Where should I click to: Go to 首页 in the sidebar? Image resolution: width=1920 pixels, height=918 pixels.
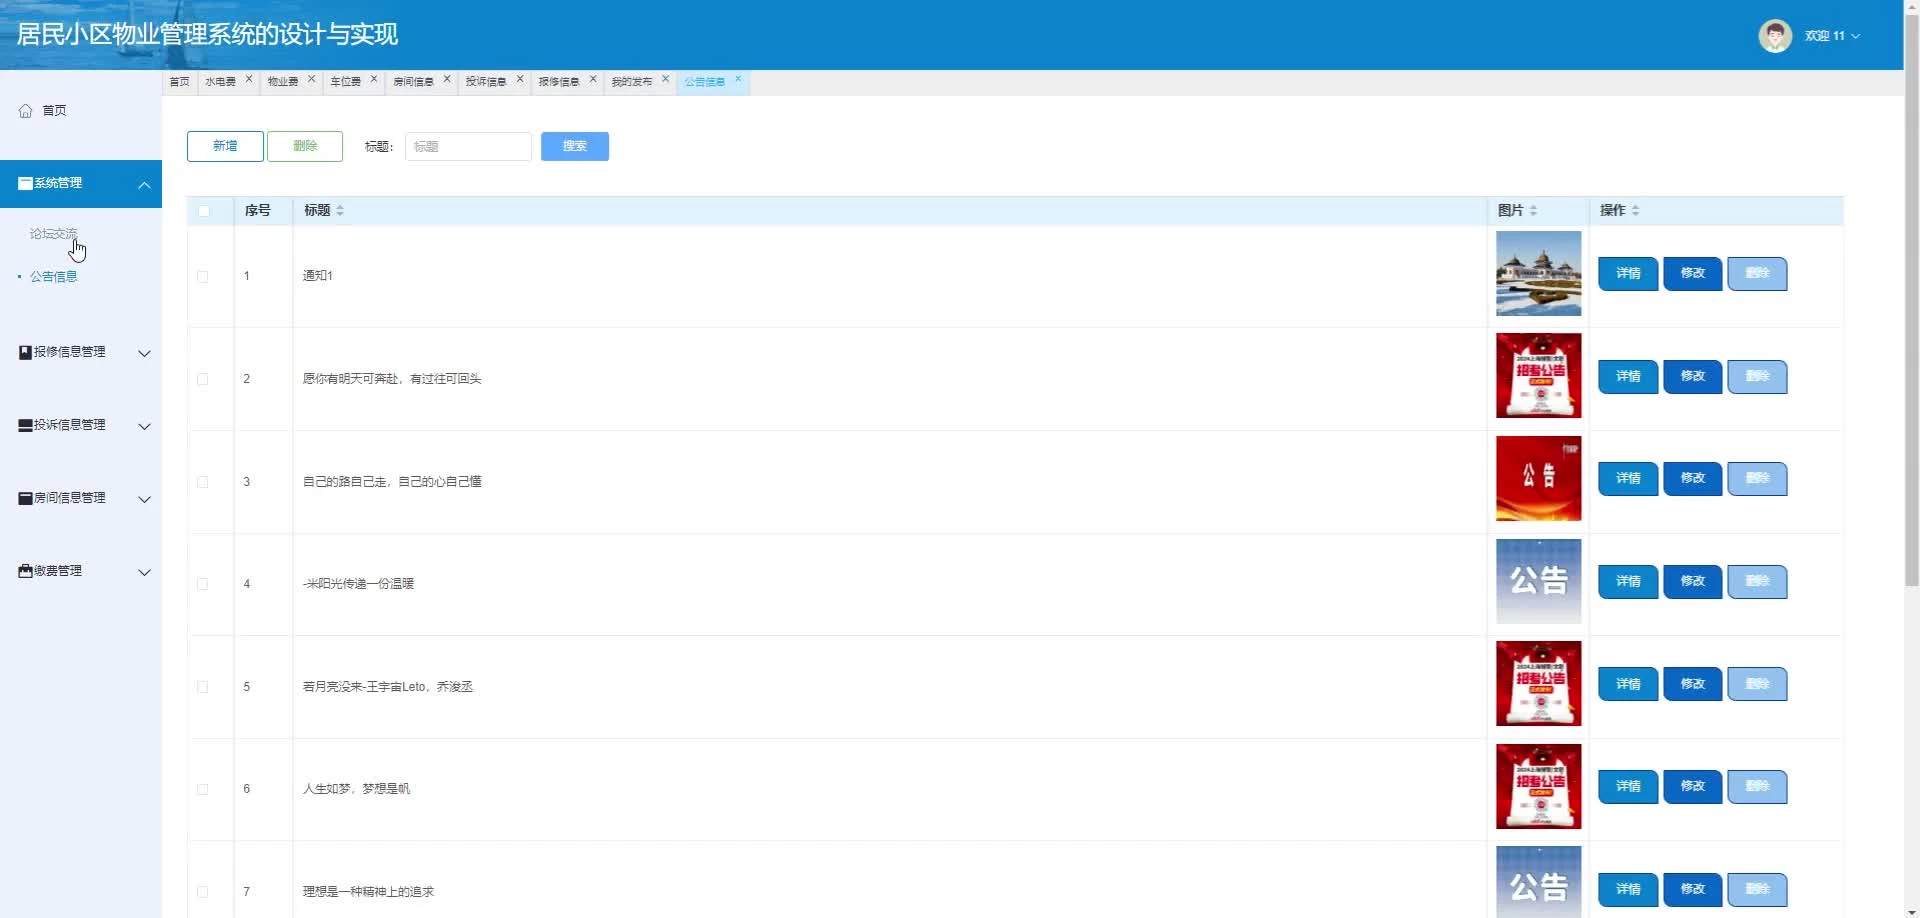(x=54, y=111)
